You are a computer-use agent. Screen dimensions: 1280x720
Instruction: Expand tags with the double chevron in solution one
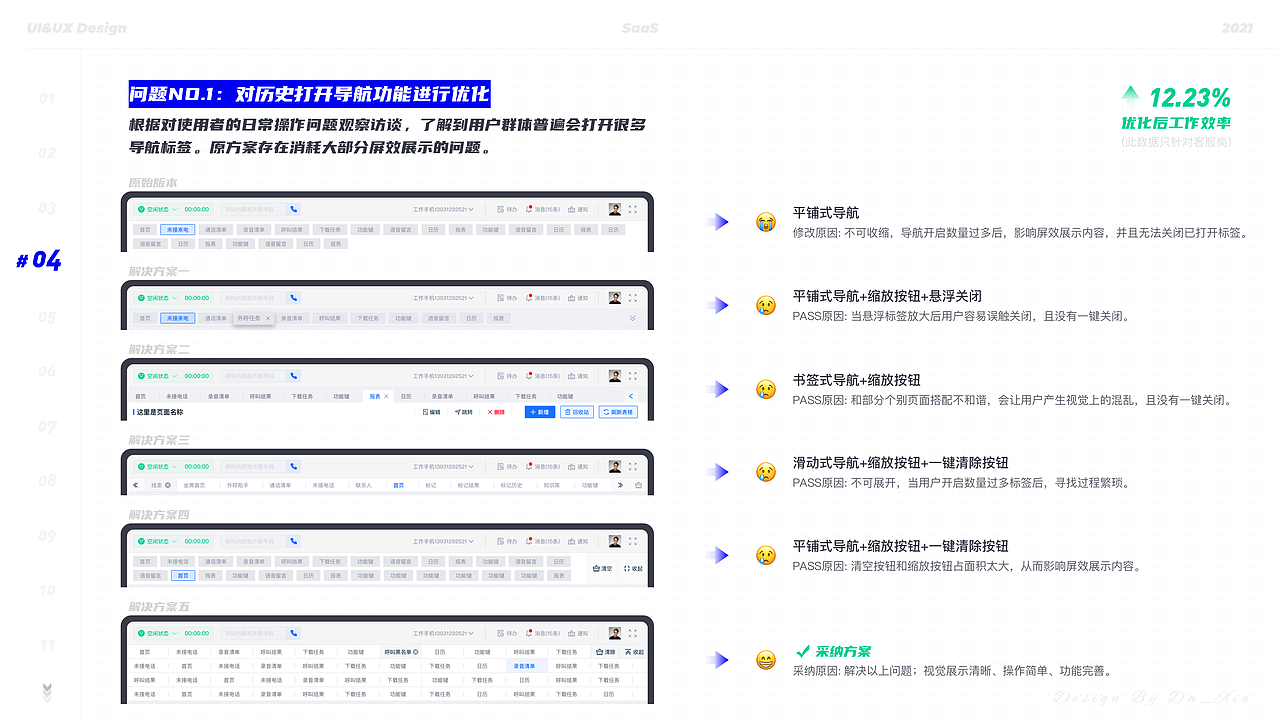pos(632,318)
